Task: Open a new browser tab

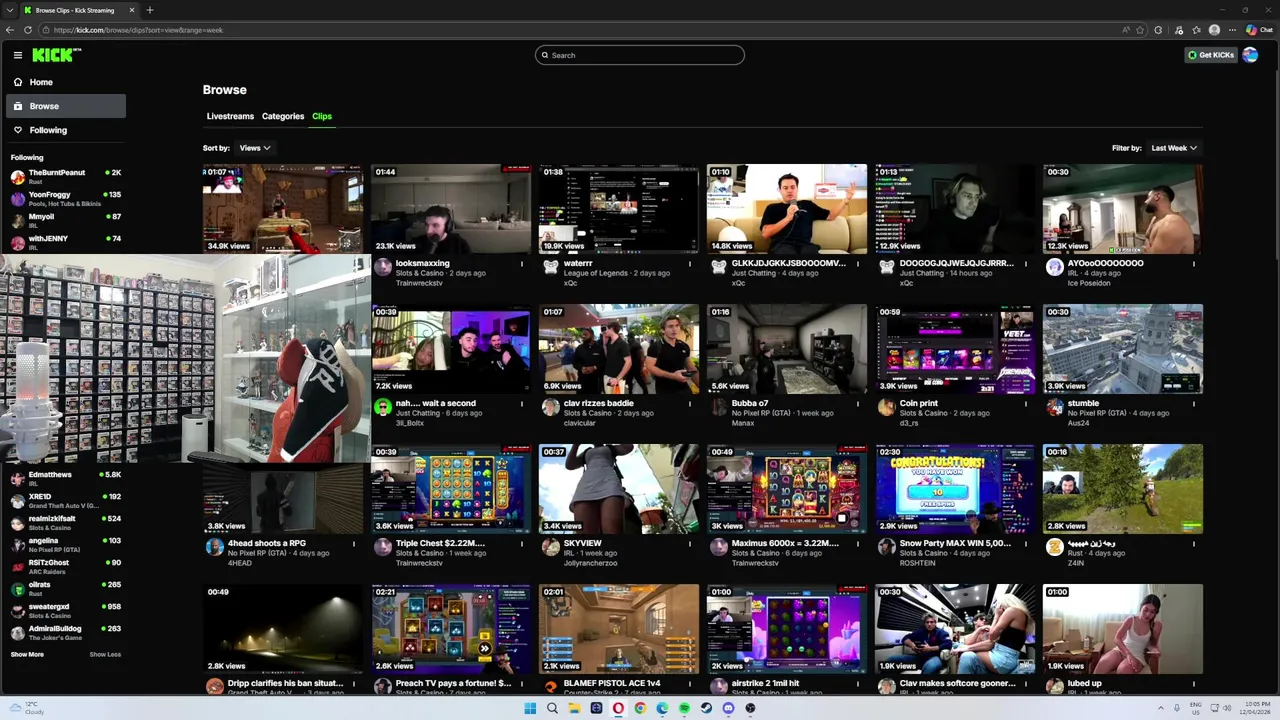Action: click(149, 10)
